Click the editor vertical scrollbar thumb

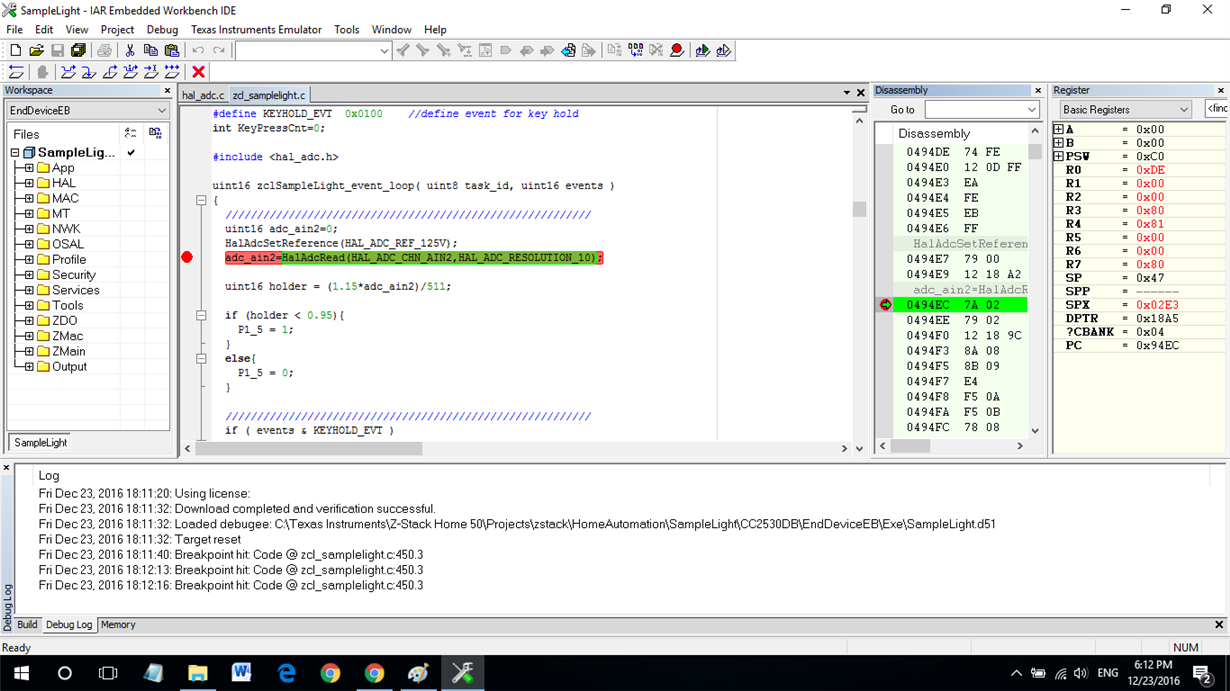tap(859, 209)
